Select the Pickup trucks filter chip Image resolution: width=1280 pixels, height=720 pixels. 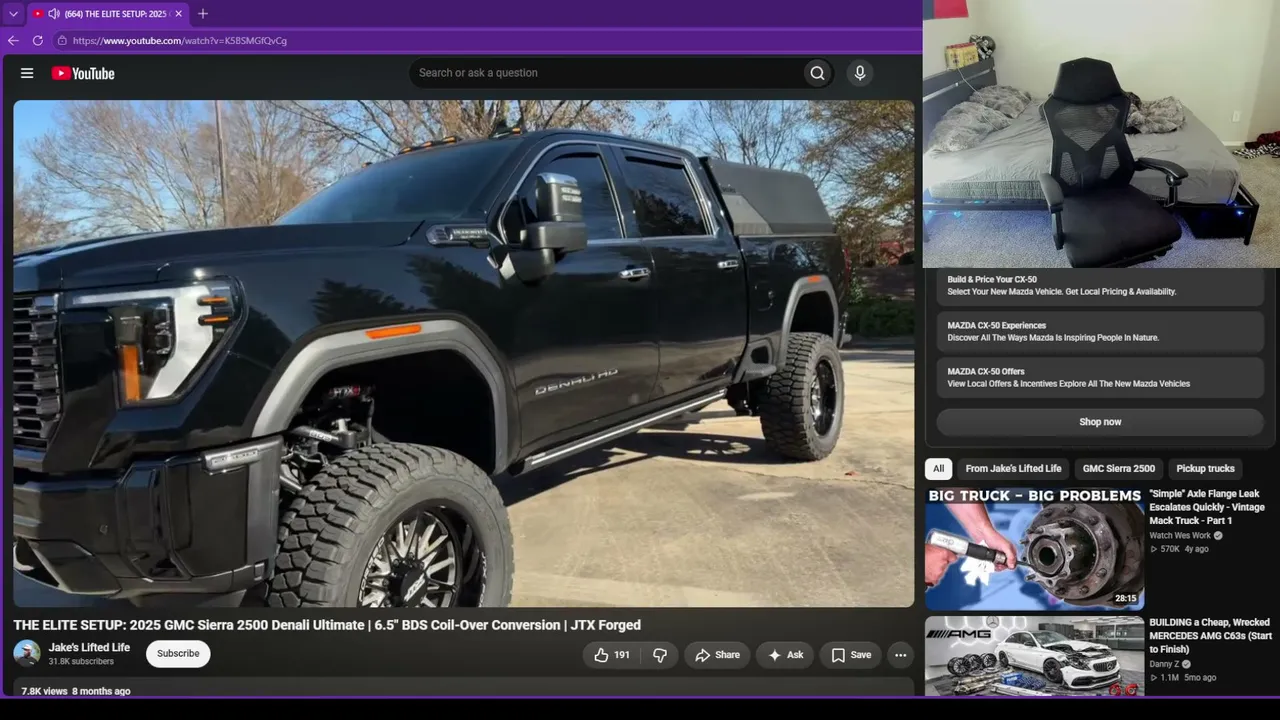1205,468
